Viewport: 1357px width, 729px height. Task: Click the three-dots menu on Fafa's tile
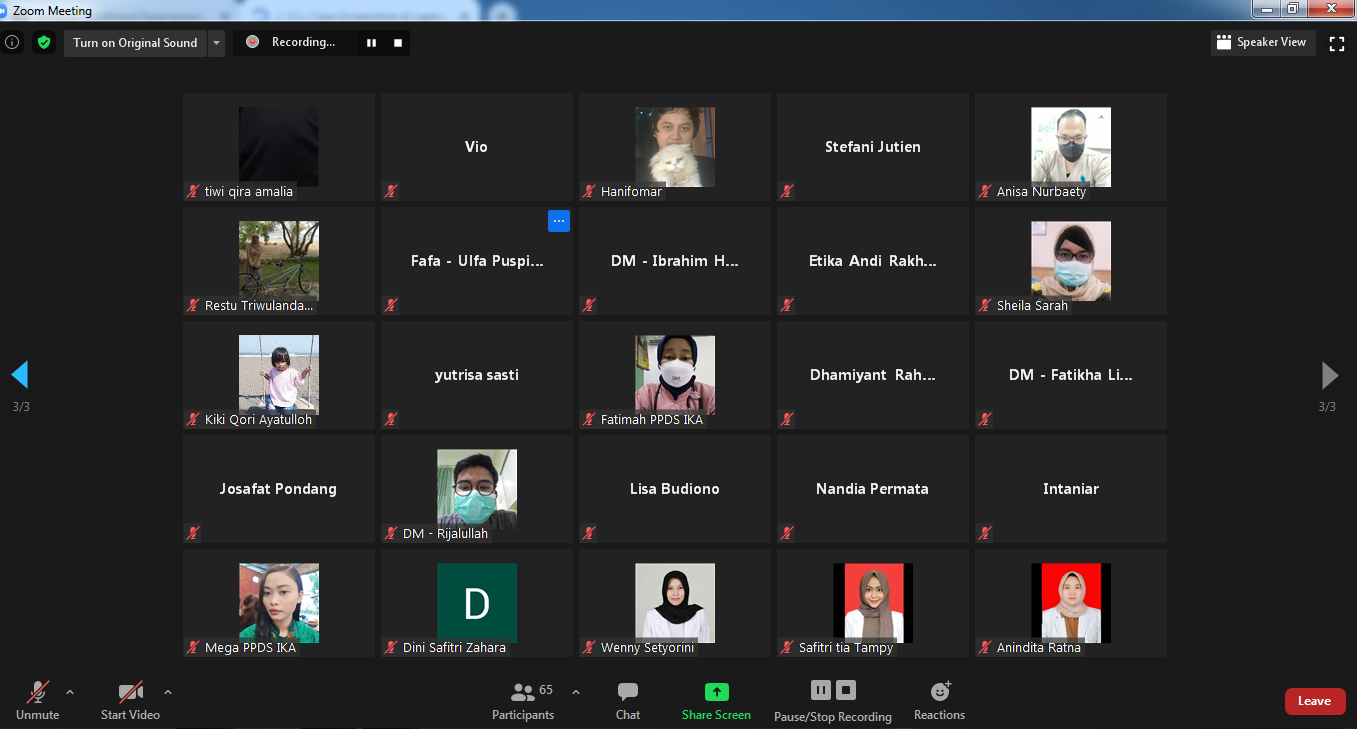[x=559, y=221]
